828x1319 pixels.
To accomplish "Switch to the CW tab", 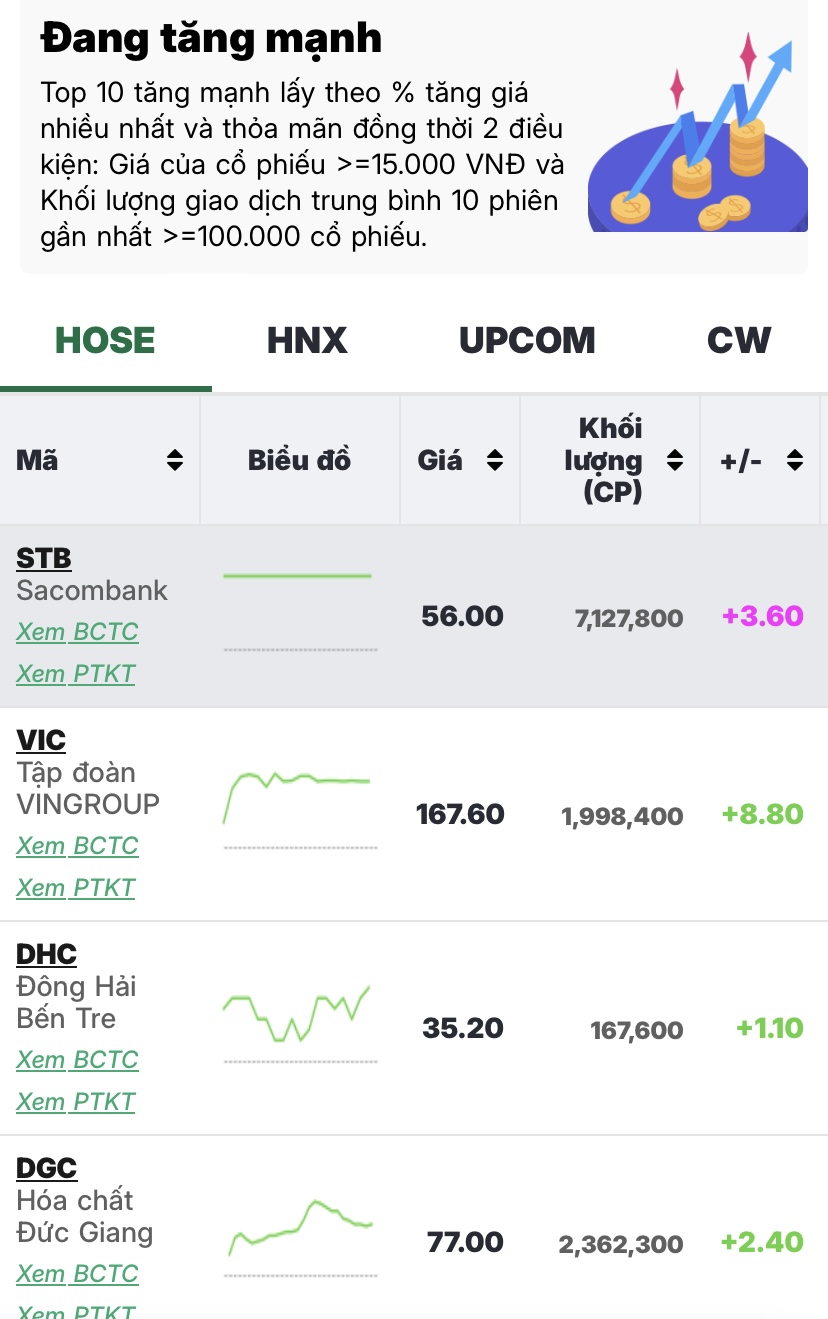I will tap(739, 341).
